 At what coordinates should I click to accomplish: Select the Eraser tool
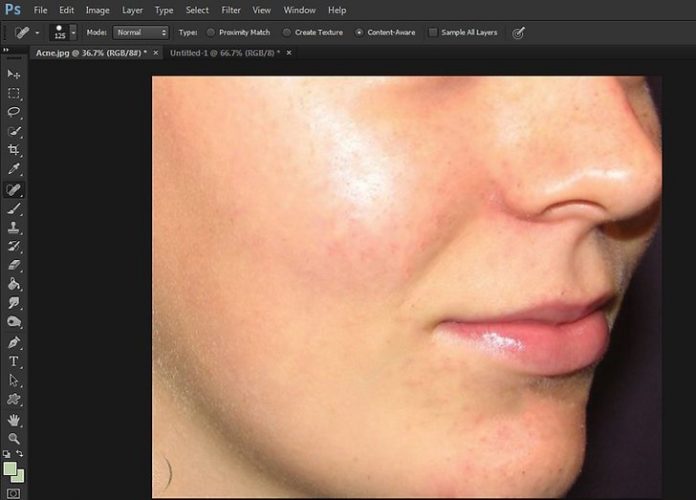pyautogui.click(x=14, y=265)
